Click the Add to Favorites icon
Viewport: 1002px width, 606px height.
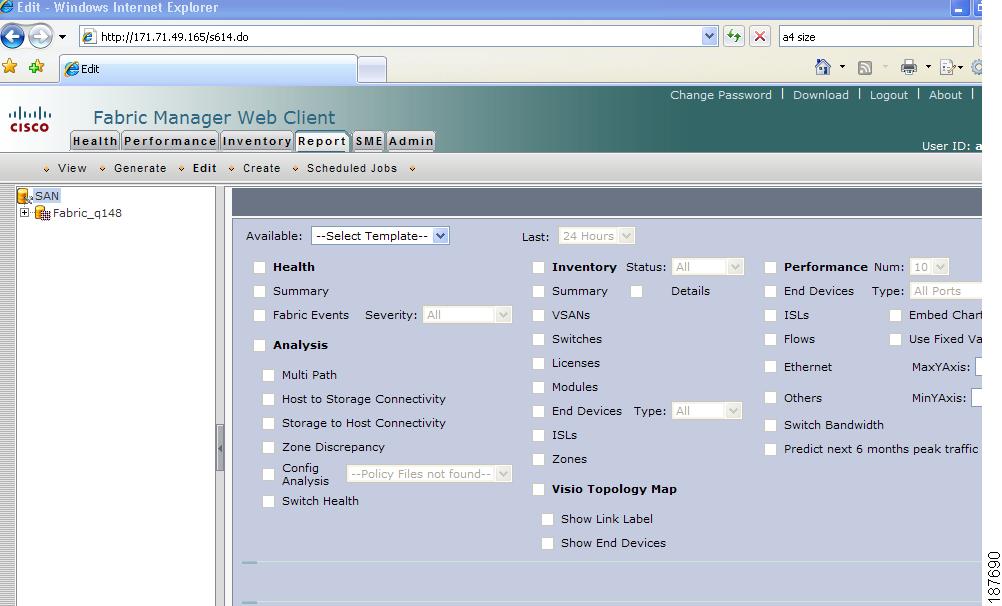36,66
